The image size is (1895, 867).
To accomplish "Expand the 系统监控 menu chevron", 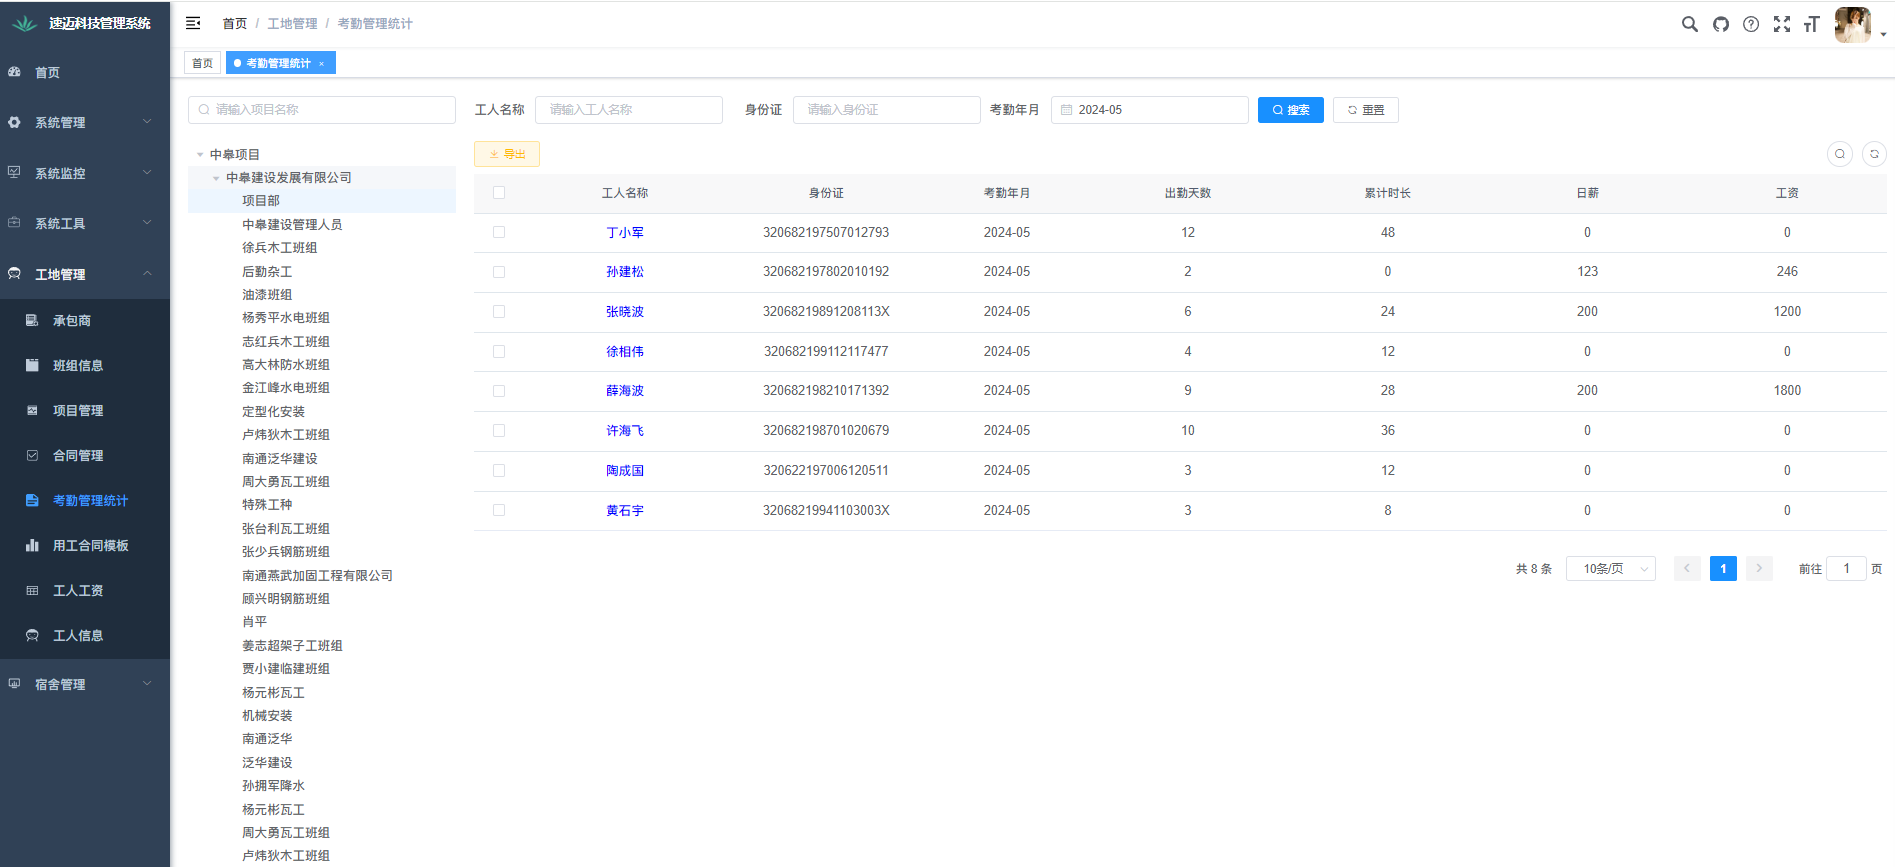I will [147, 172].
